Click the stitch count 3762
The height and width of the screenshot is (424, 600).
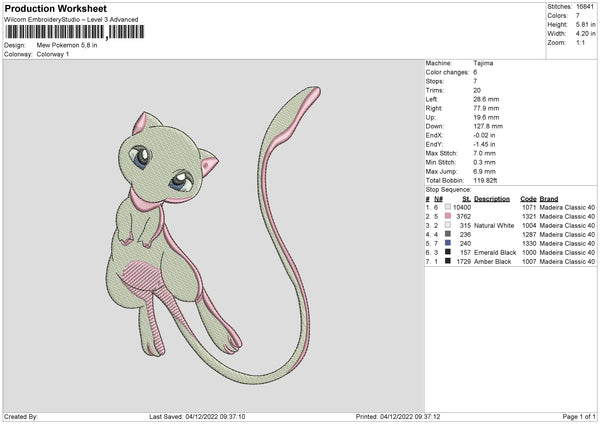point(463,217)
